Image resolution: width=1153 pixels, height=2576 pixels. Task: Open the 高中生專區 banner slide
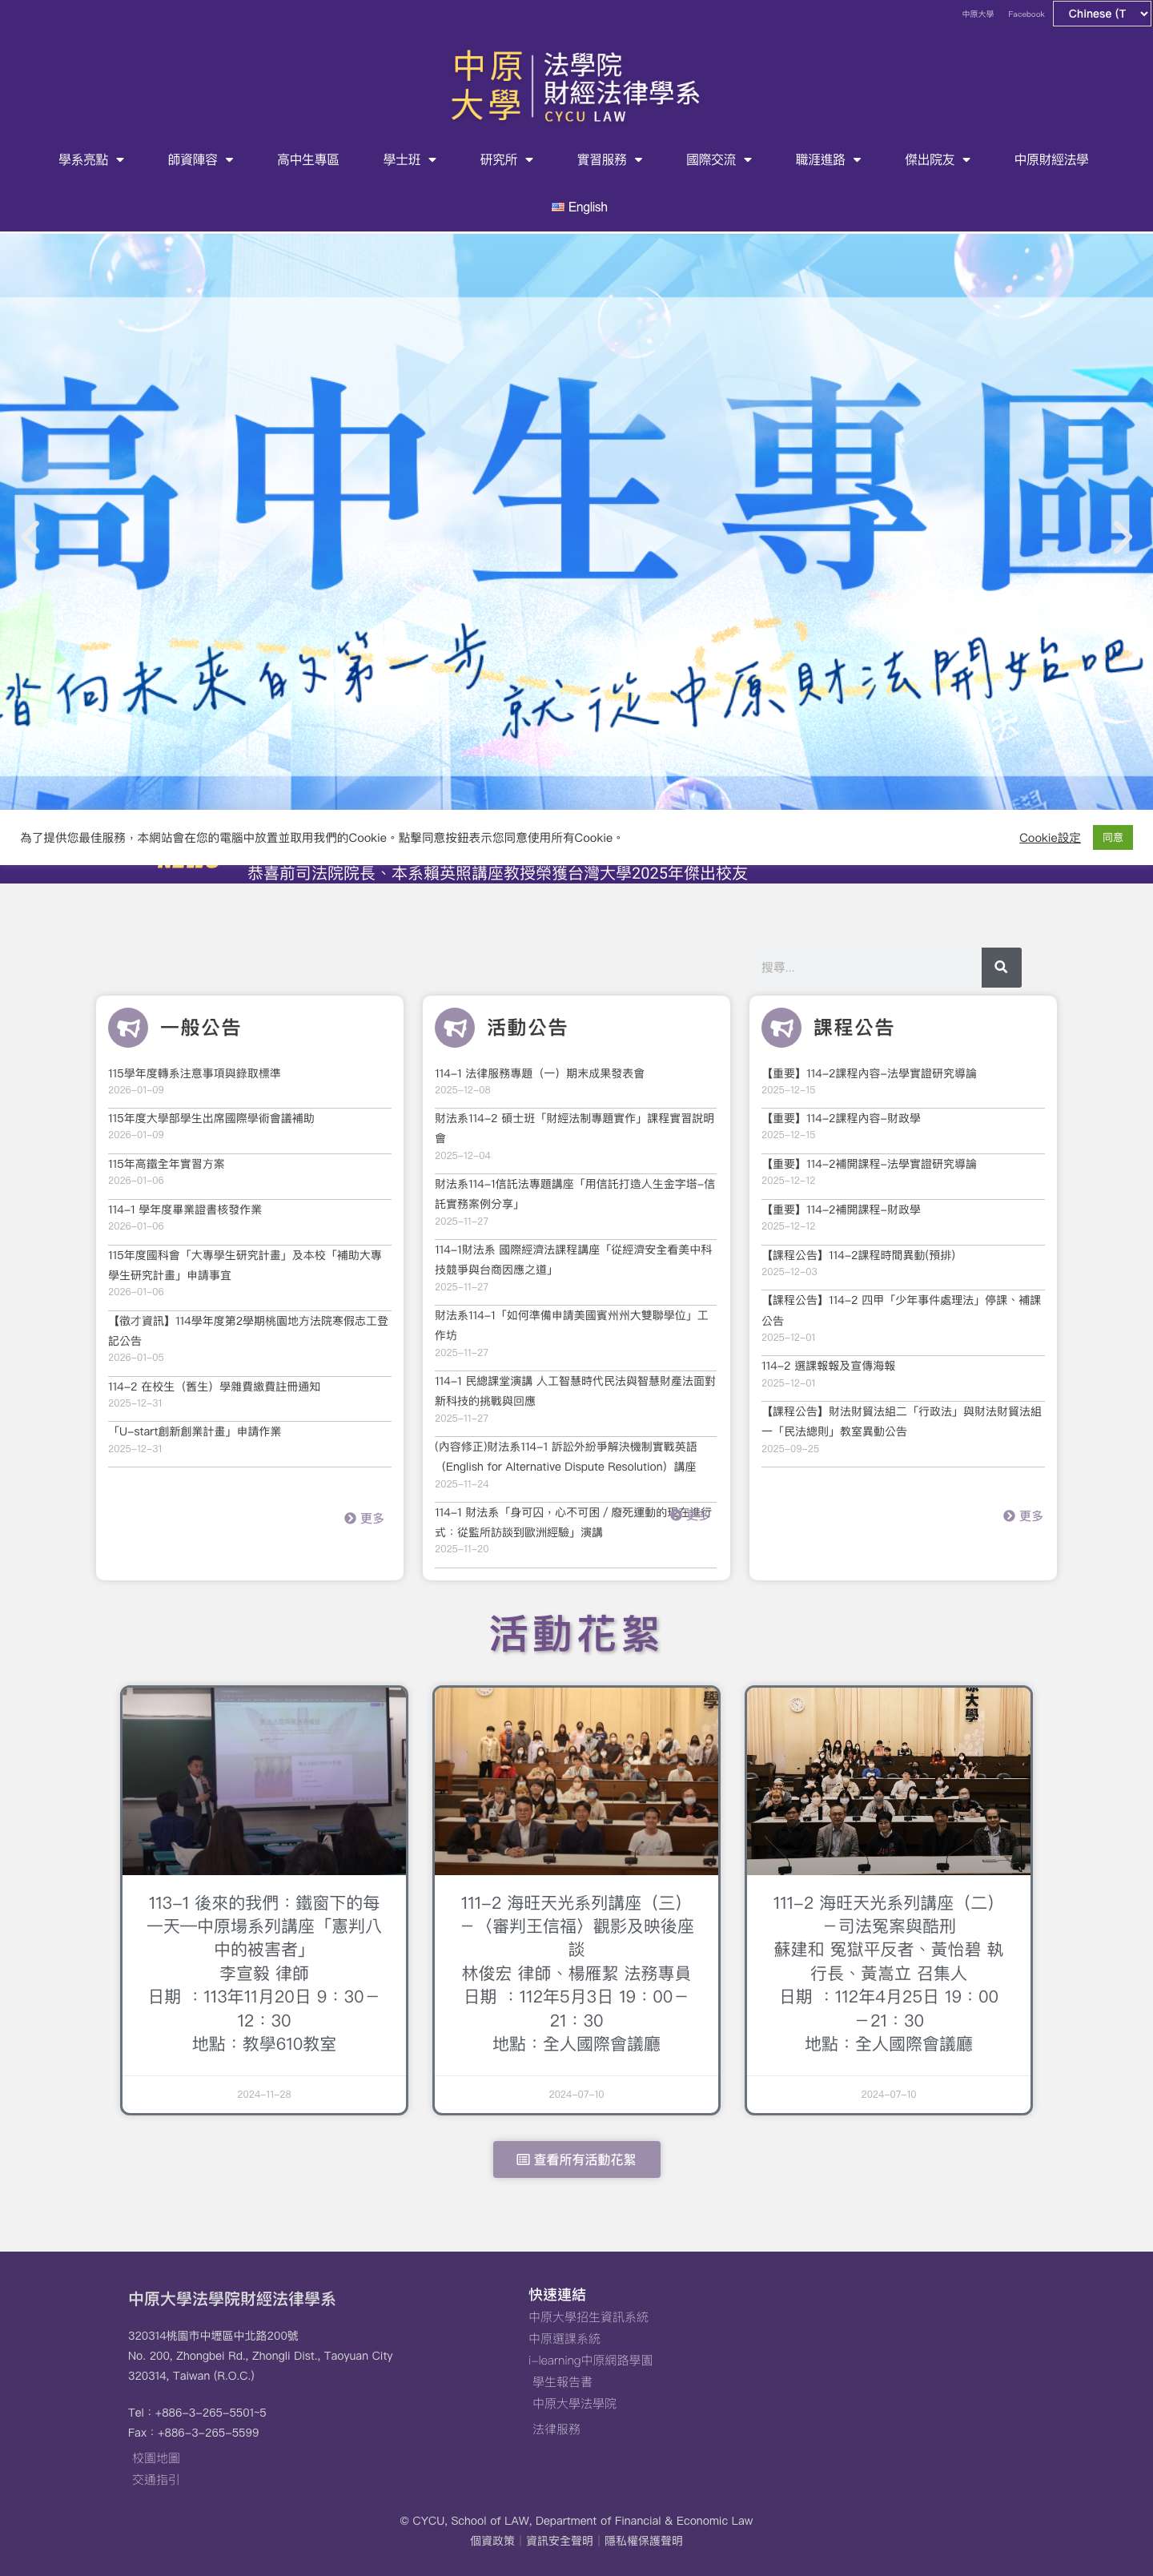pos(576,521)
